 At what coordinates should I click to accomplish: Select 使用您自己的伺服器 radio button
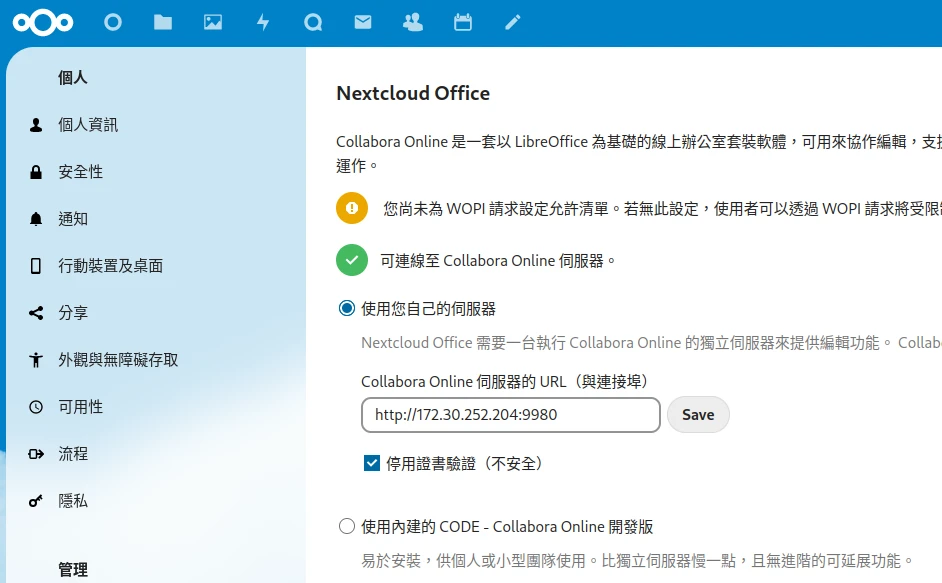pyautogui.click(x=347, y=309)
